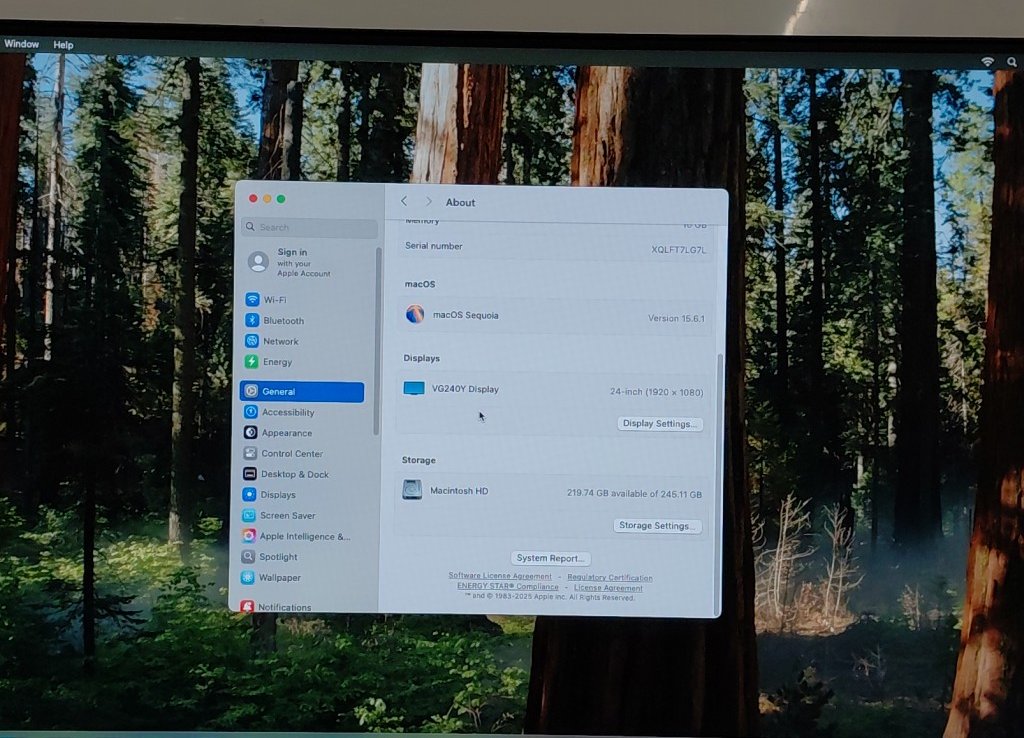Screen dimensions: 1024x738
Task: Open Display Settings
Action: pos(660,424)
